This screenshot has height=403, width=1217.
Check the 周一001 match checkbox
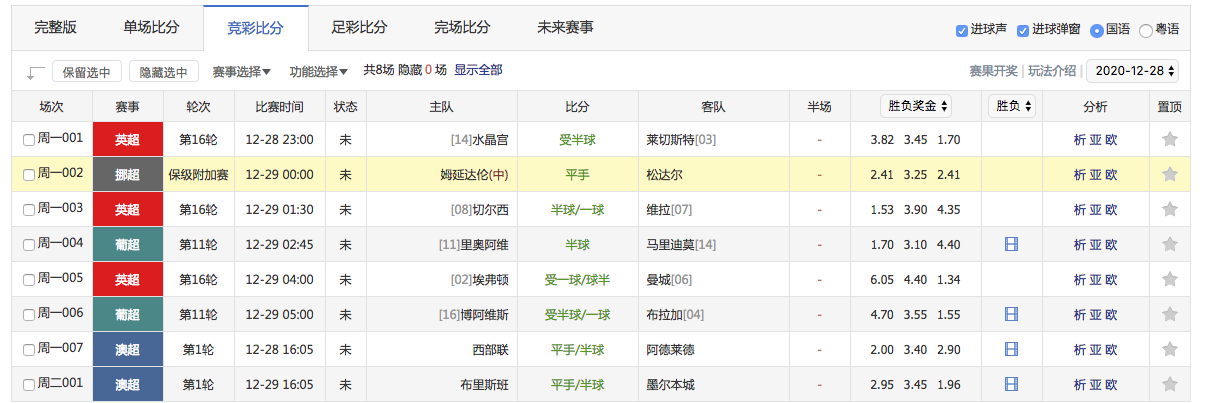[29, 140]
